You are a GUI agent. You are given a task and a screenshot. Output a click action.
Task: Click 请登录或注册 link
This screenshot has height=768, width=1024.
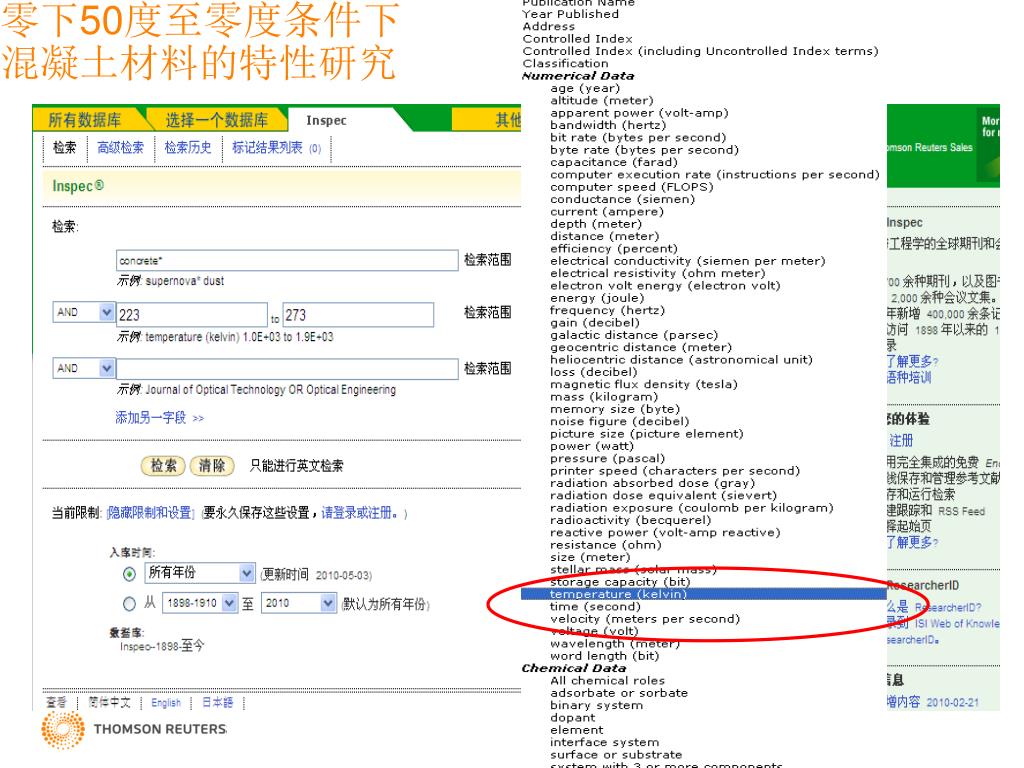click(x=359, y=513)
